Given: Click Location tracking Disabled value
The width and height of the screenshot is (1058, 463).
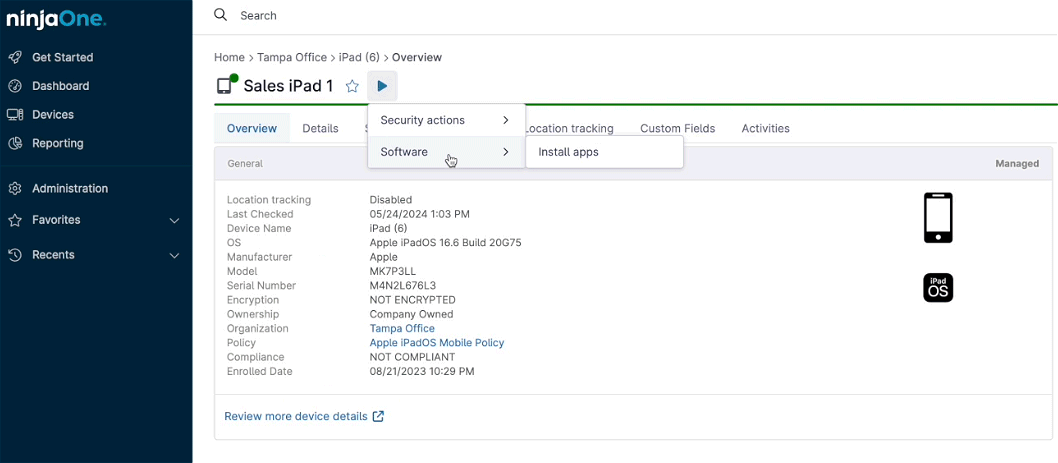Looking at the screenshot, I should (391, 200).
